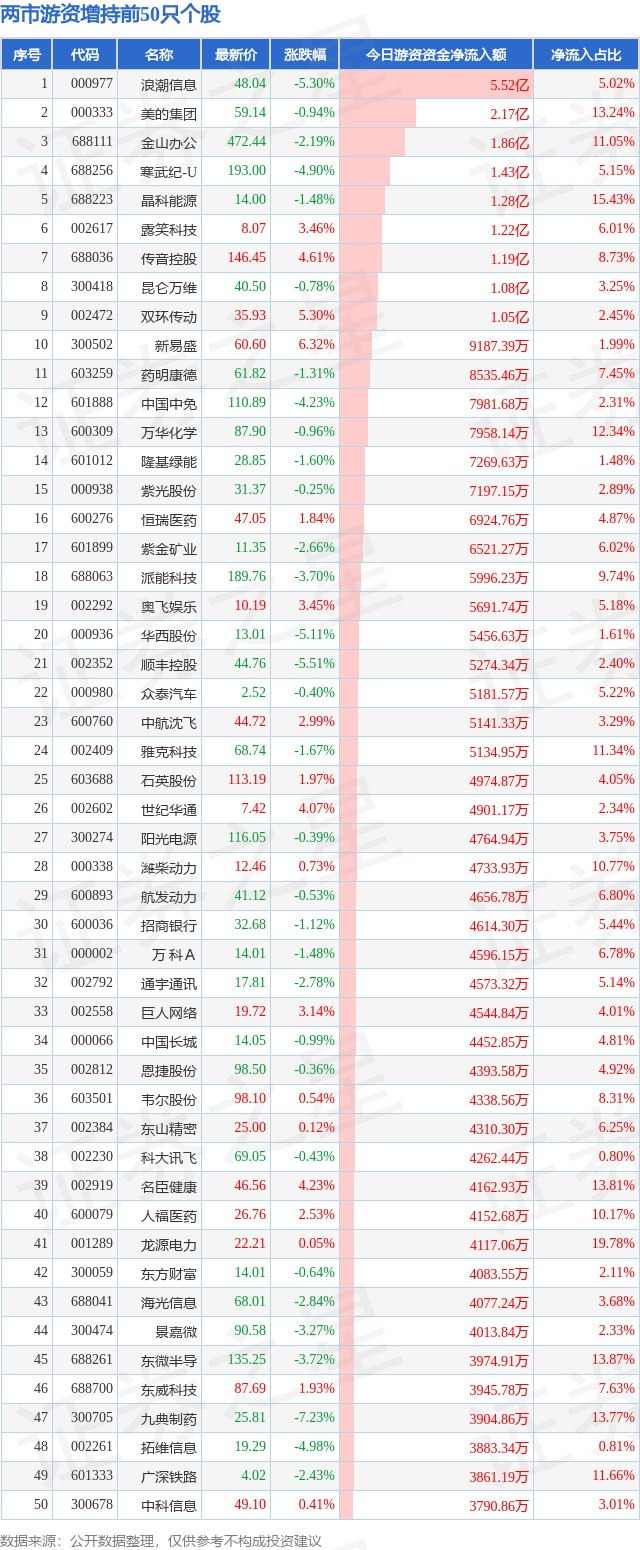
Task: Select stock name 科大讯飞
Action: tap(170, 1158)
